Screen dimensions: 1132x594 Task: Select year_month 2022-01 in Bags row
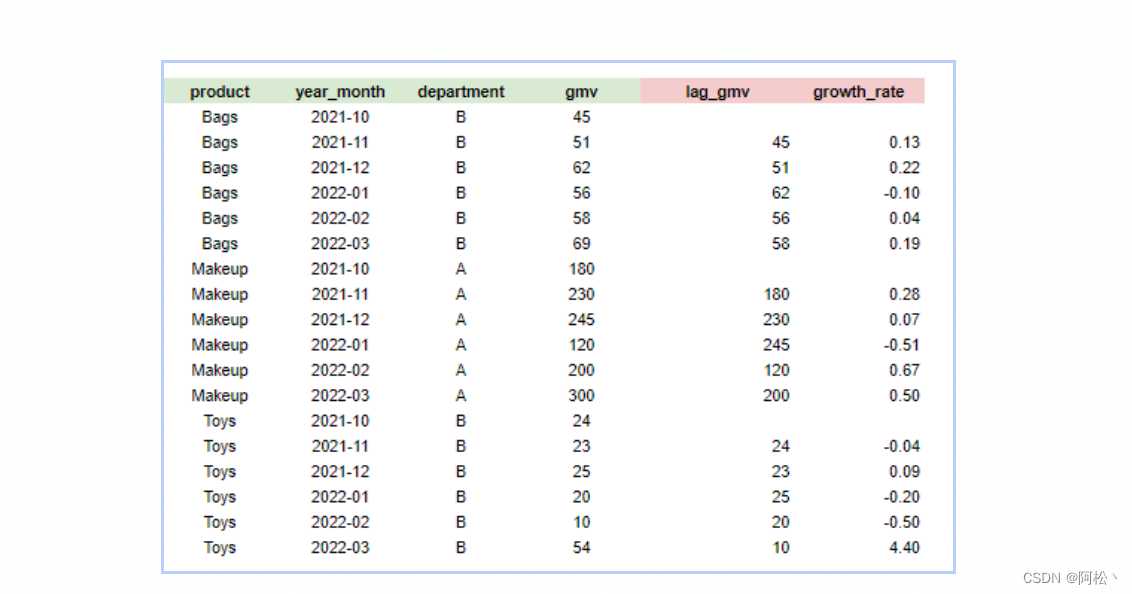click(x=340, y=193)
